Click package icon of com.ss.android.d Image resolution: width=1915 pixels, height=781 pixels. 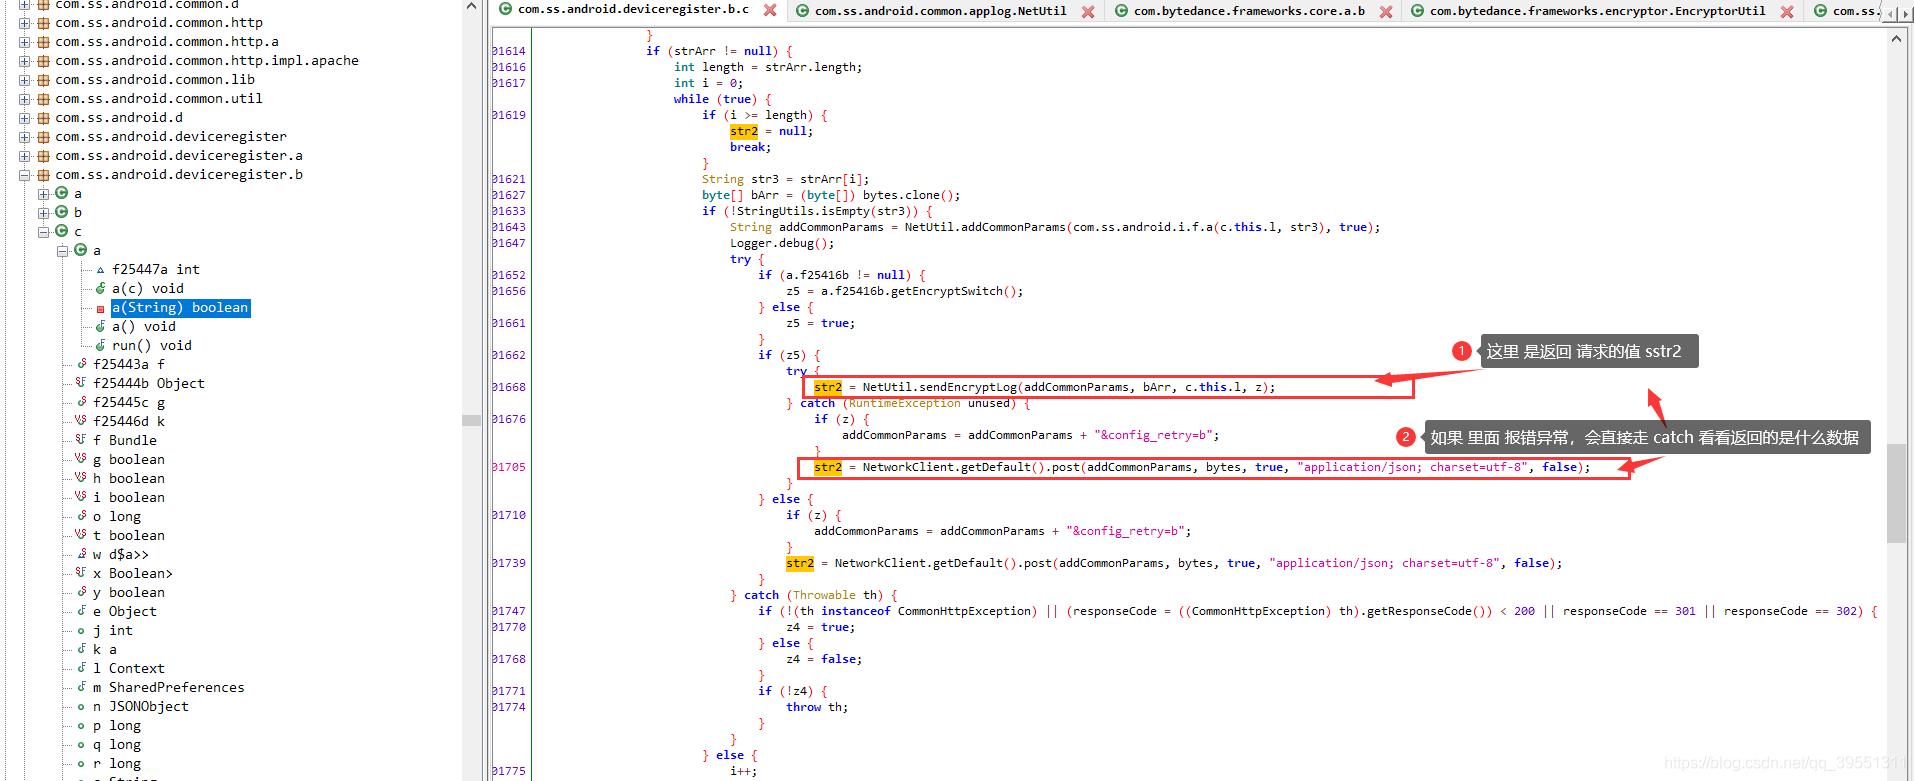pos(43,118)
